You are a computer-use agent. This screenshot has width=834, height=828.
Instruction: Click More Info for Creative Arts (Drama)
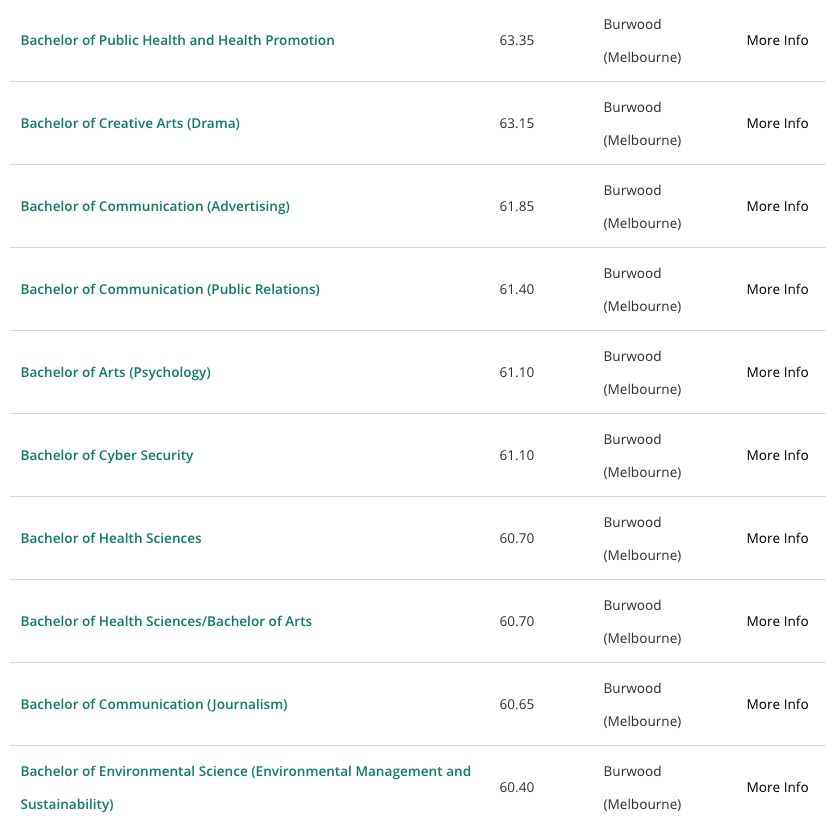pos(777,123)
